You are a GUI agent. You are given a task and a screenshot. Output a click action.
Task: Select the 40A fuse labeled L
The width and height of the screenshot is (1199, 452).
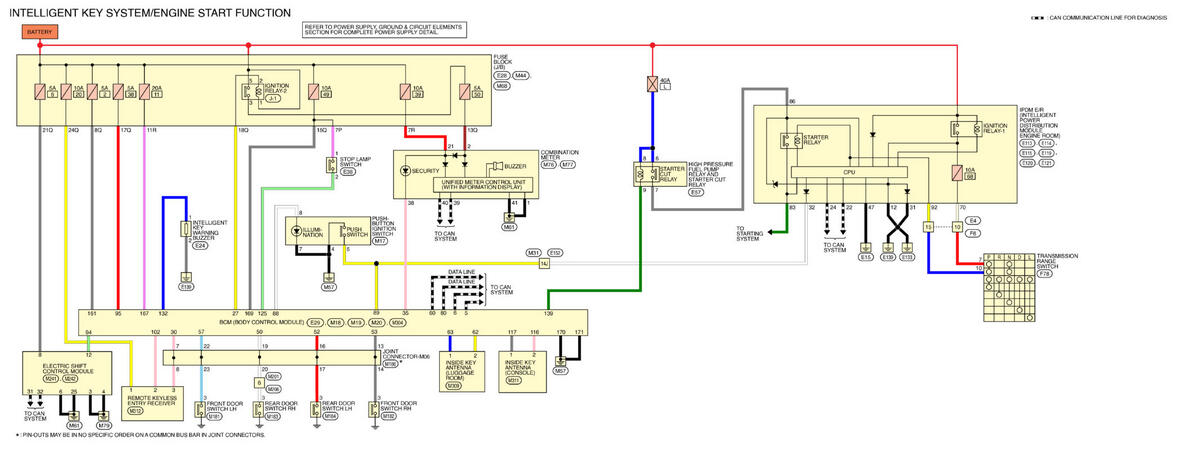point(652,86)
